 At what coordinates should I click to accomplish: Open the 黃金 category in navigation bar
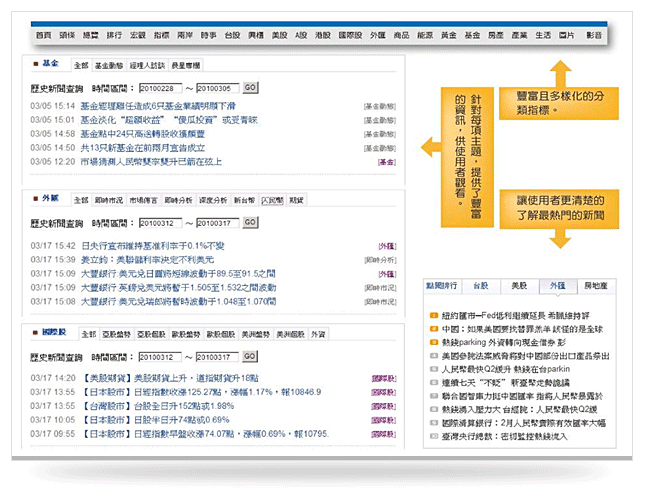point(446,35)
